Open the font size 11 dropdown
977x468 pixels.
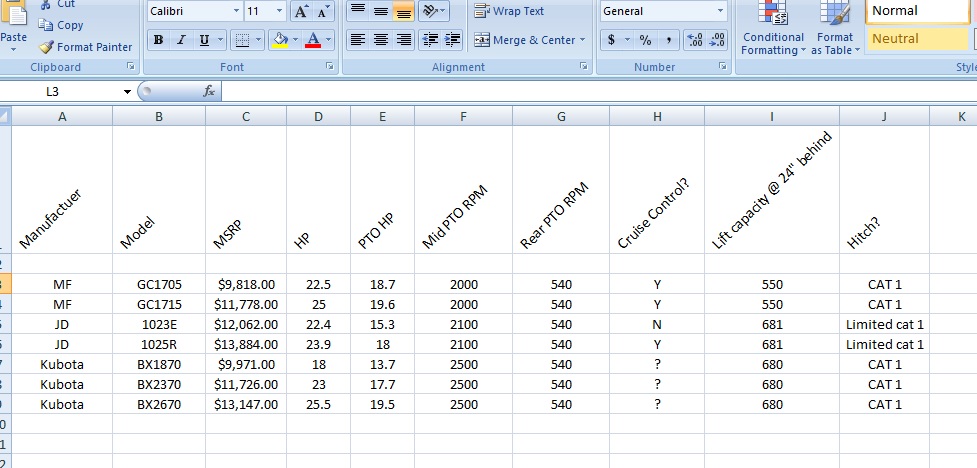(x=279, y=11)
